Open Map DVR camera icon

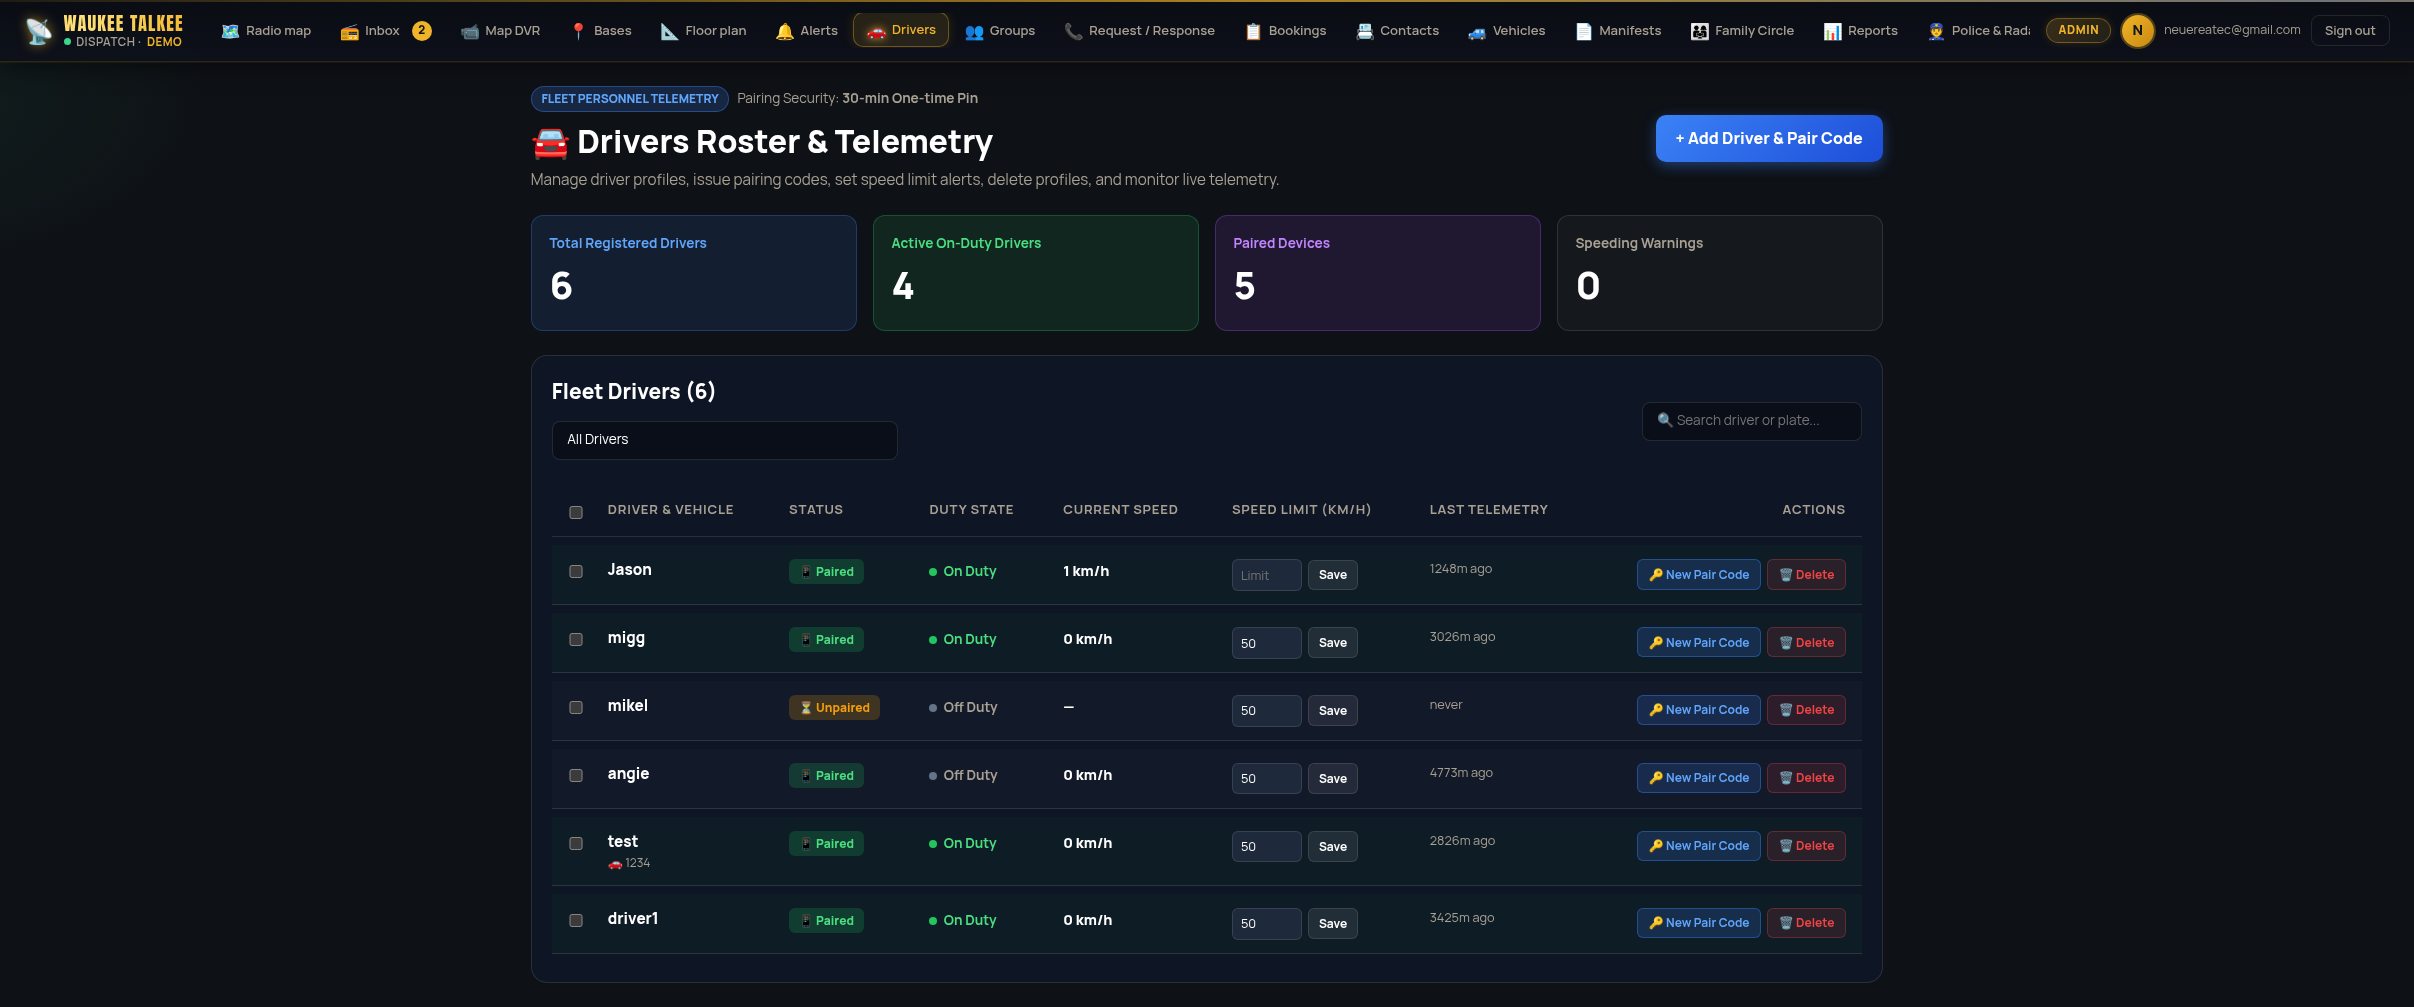[x=469, y=32]
